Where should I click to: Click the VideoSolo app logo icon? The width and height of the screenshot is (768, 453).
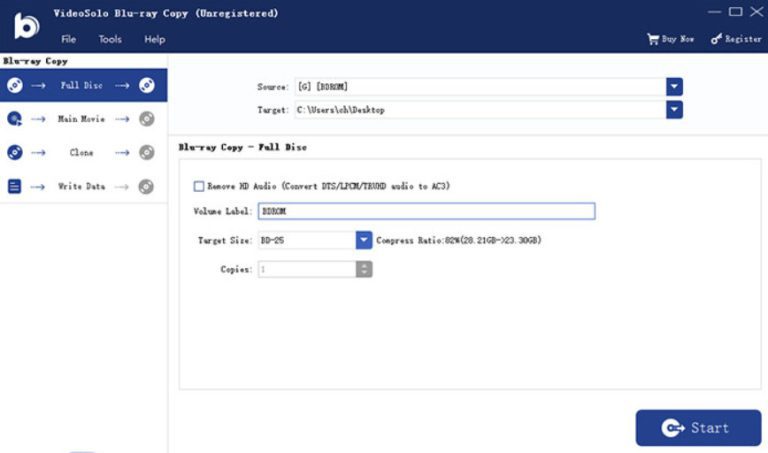coord(24,26)
